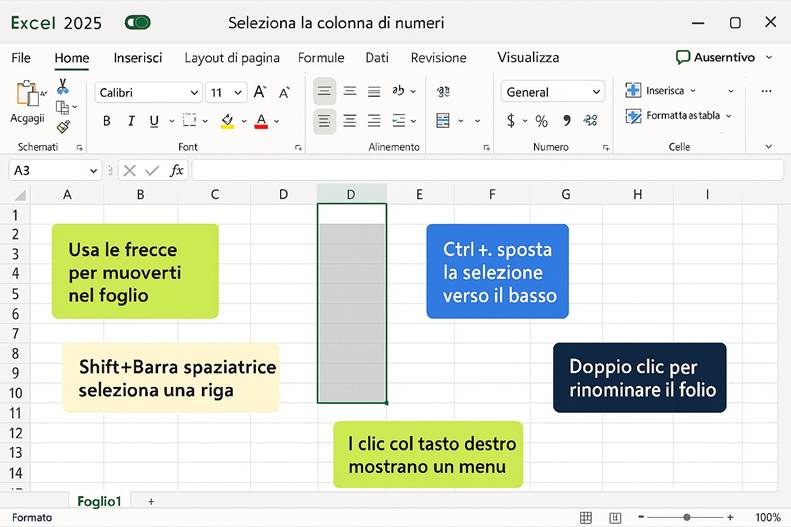Click the Inserisca cells icon
The width and height of the screenshot is (791, 527).
pyautogui.click(x=633, y=90)
